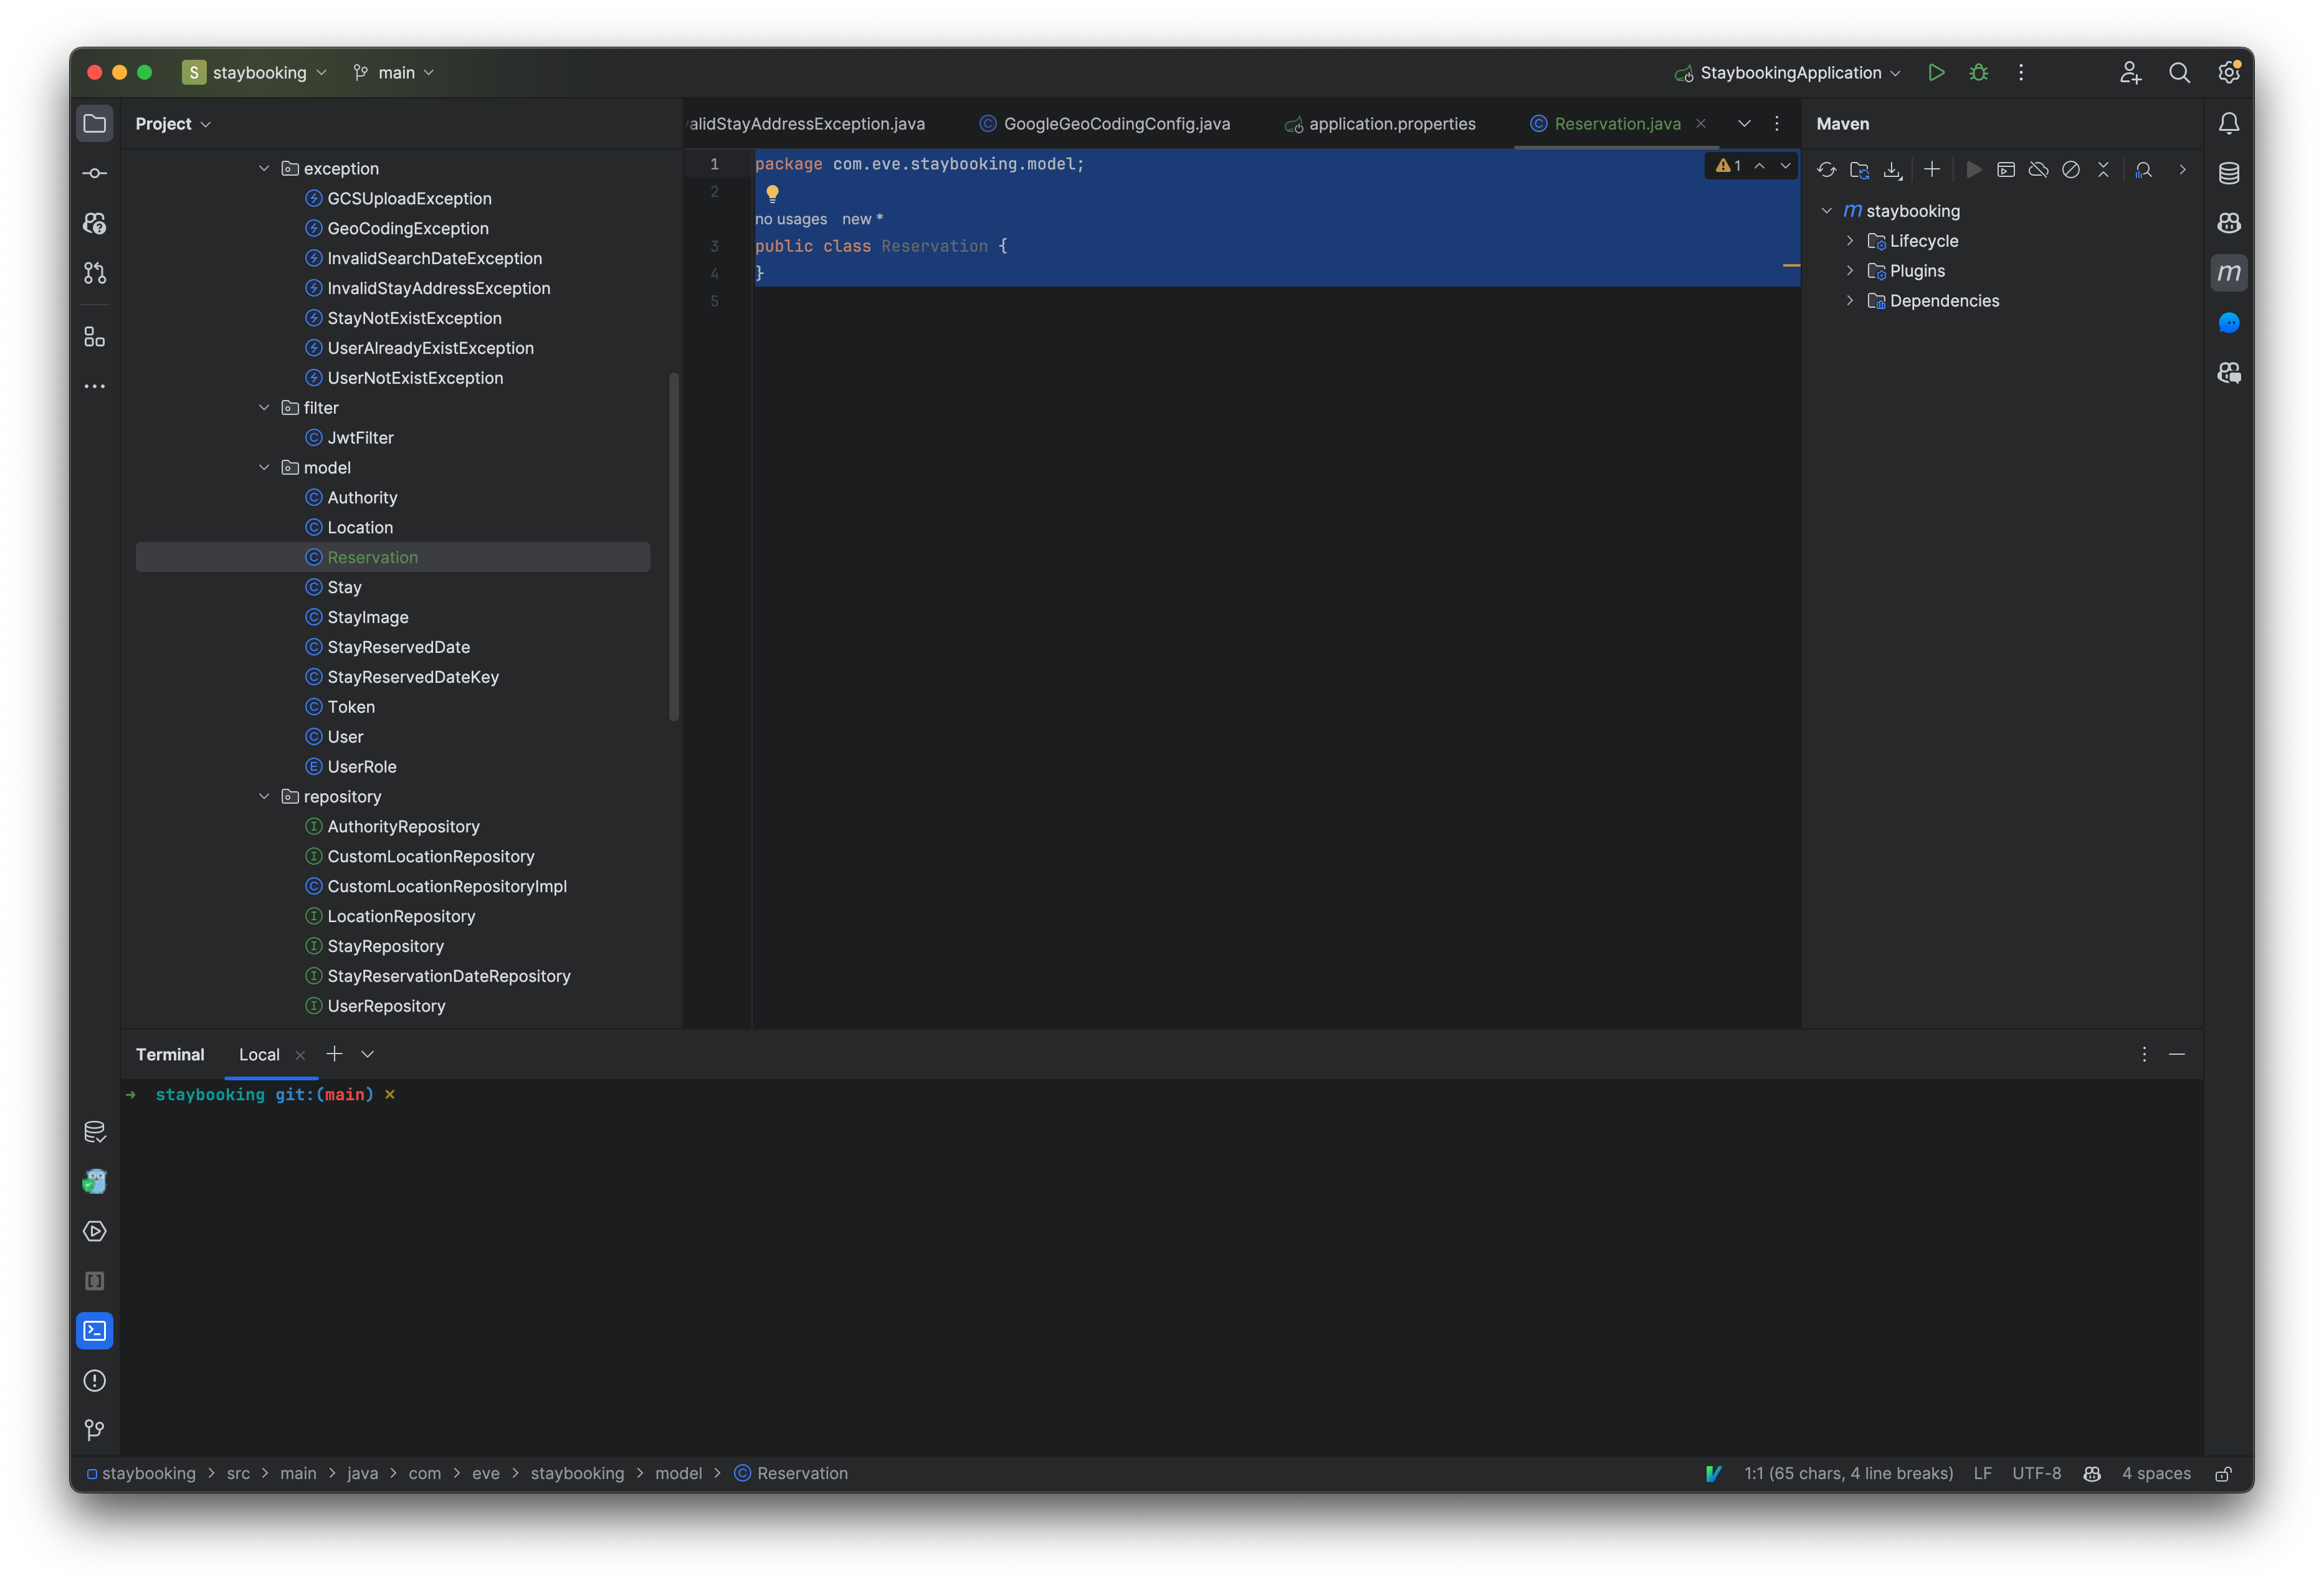The image size is (2324, 1585).
Task: Open the Problems tool window
Action: coord(94,1380)
